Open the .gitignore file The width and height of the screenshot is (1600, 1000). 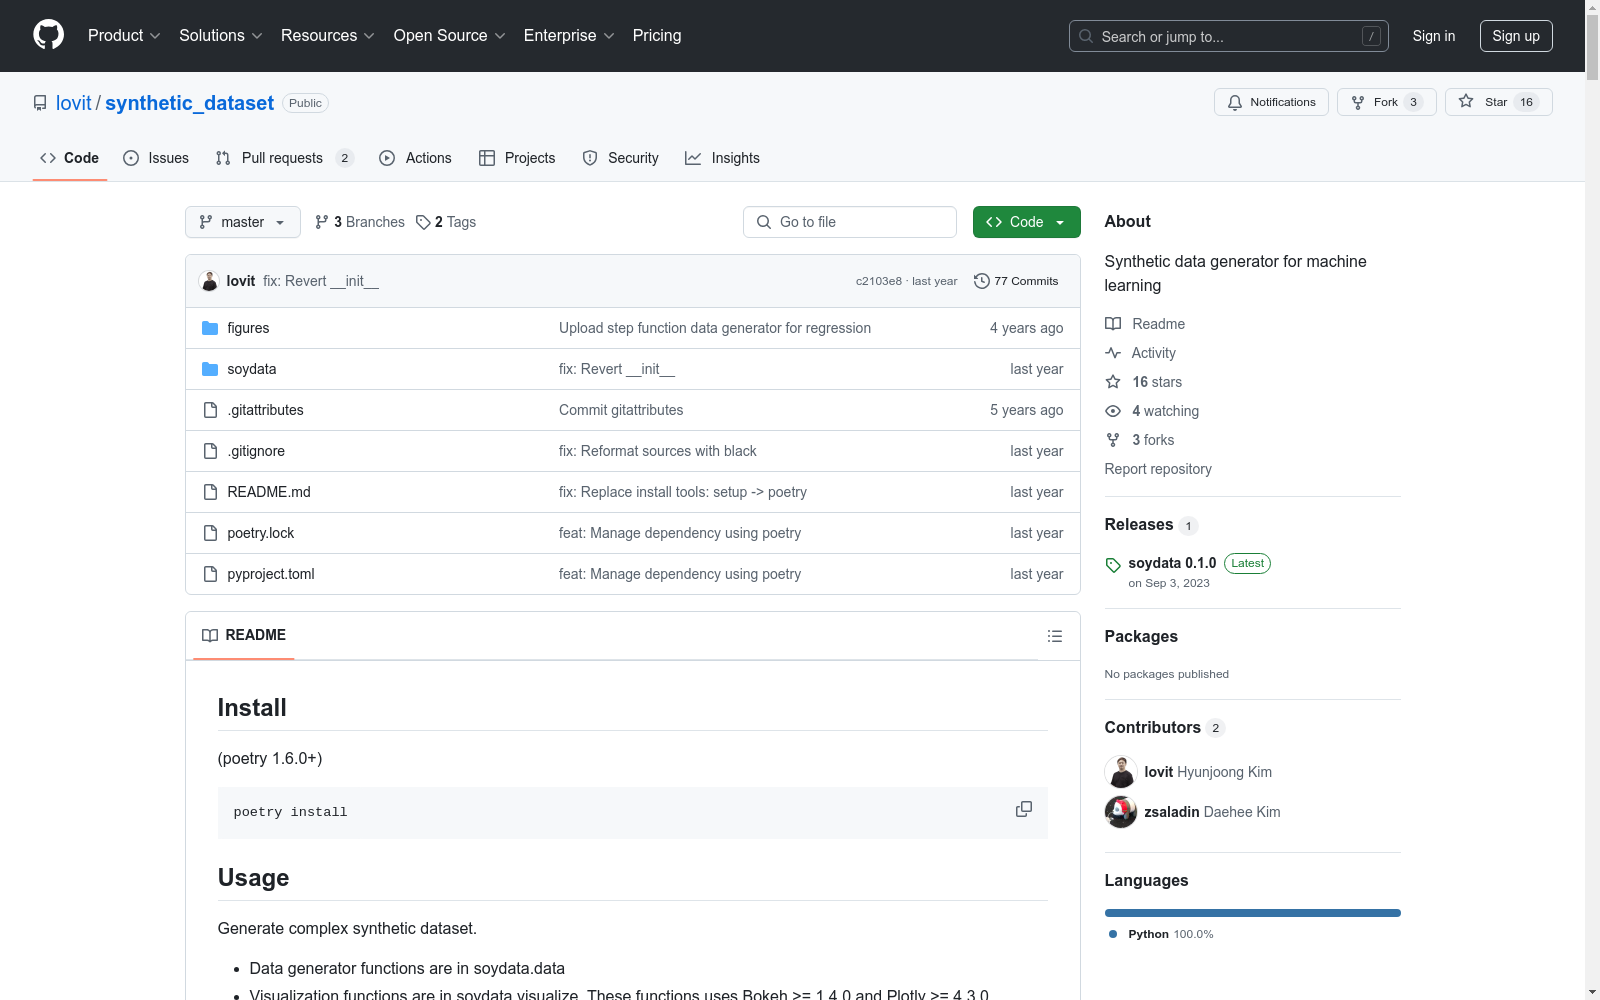256,451
